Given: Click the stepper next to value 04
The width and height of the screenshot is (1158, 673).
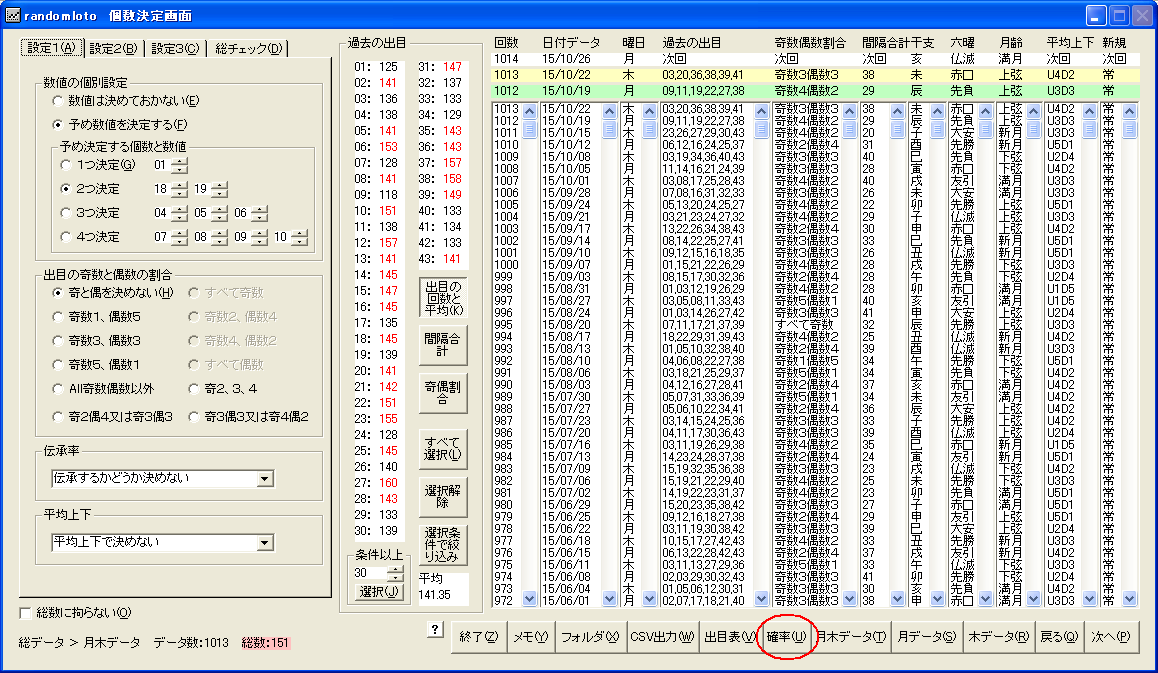Looking at the screenshot, I should pos(179,213).
